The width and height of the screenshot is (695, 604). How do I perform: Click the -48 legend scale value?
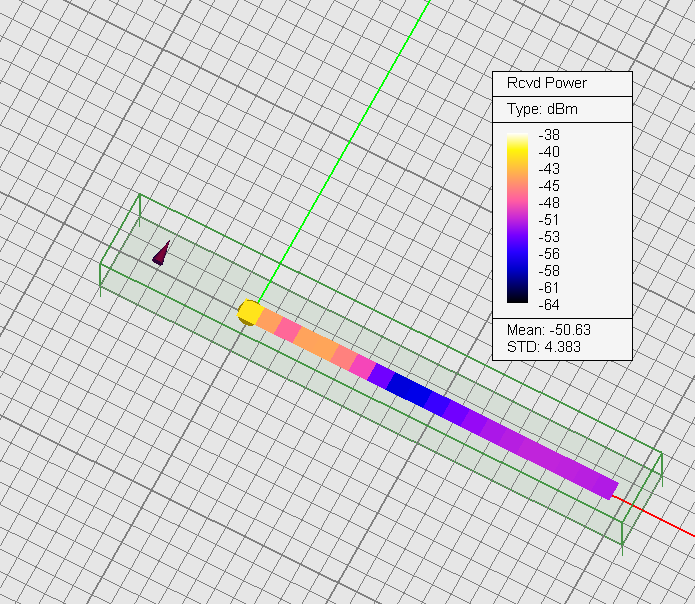pos(549,203)
